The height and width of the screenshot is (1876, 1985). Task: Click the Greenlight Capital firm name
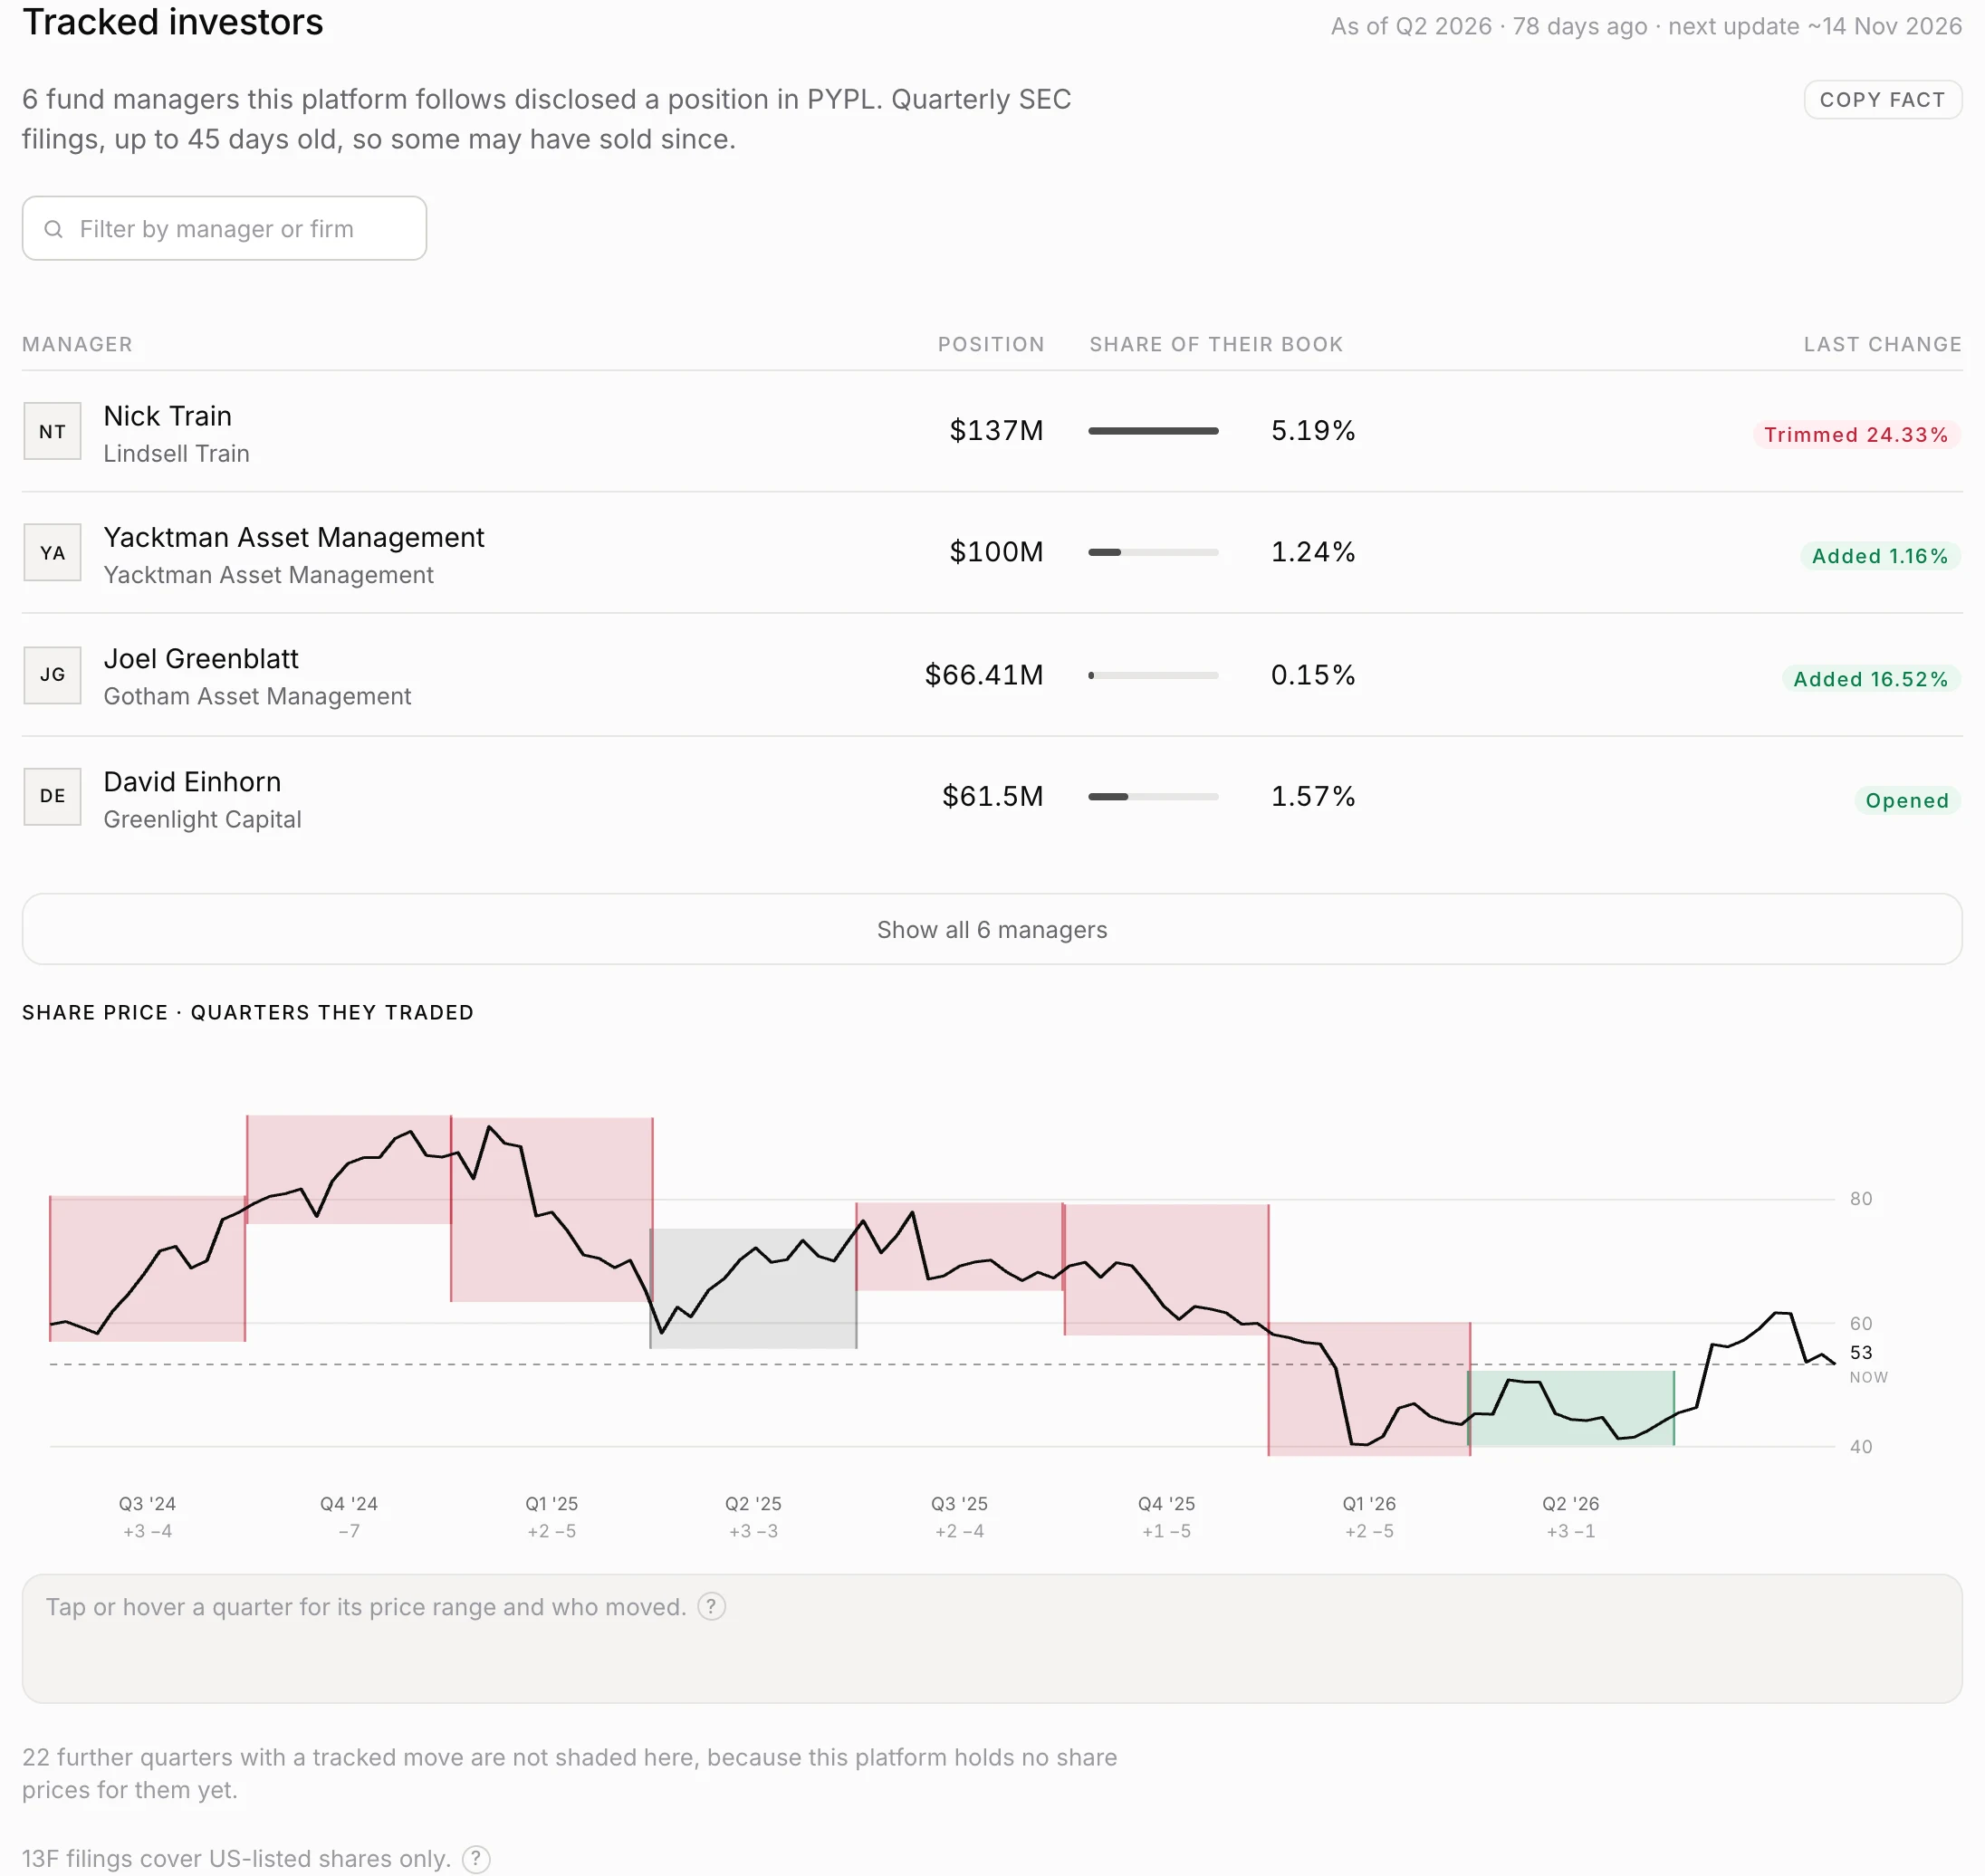[x=202, y=819]
